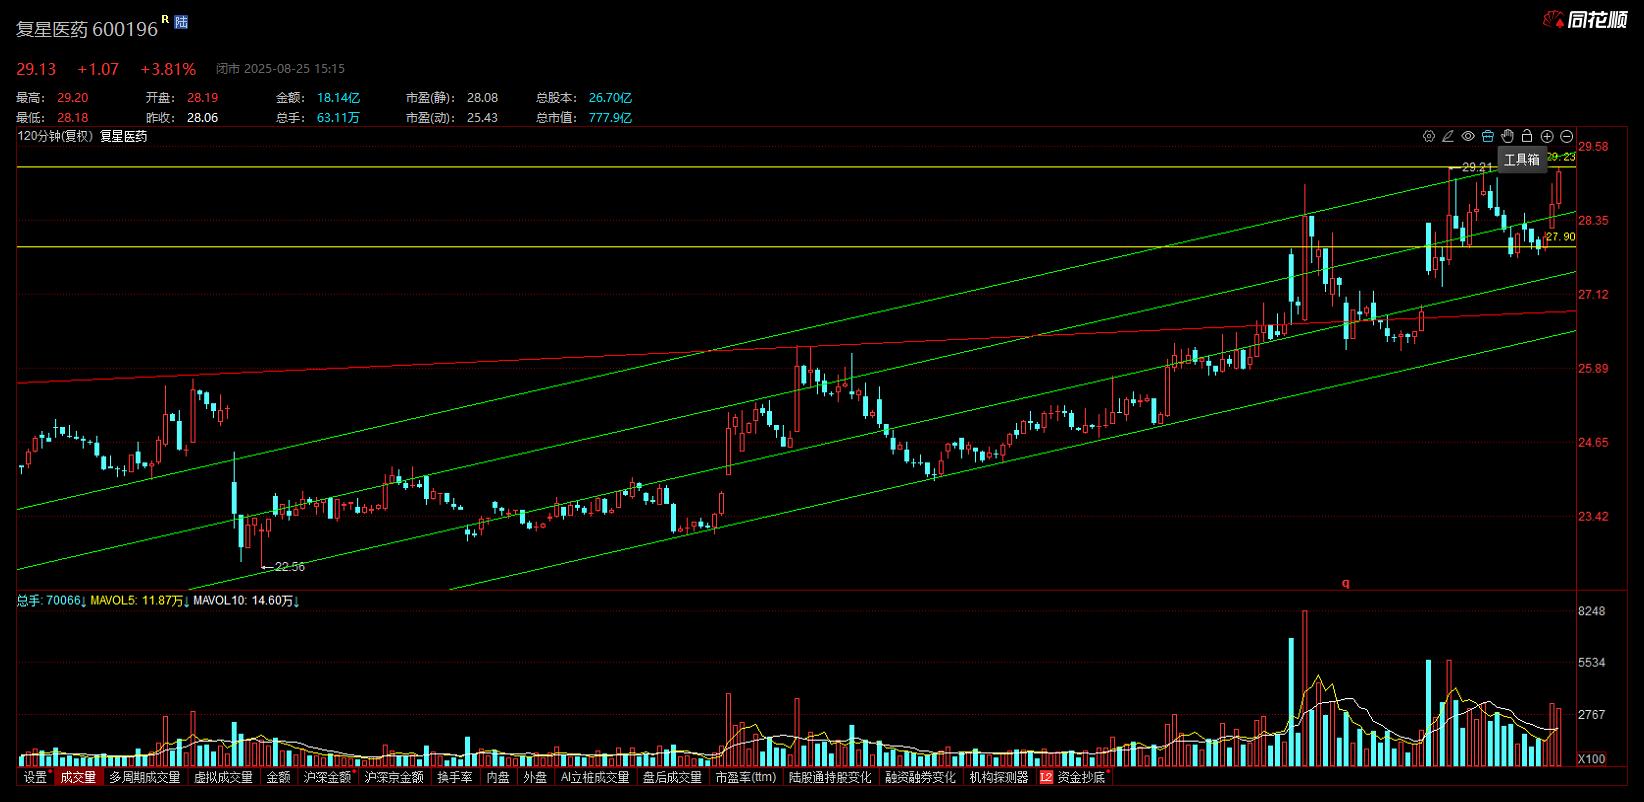The width and height of the screenshot is (1644, 802).
Task: Click the current price 29.13
Action: click(x=36, y=69)
